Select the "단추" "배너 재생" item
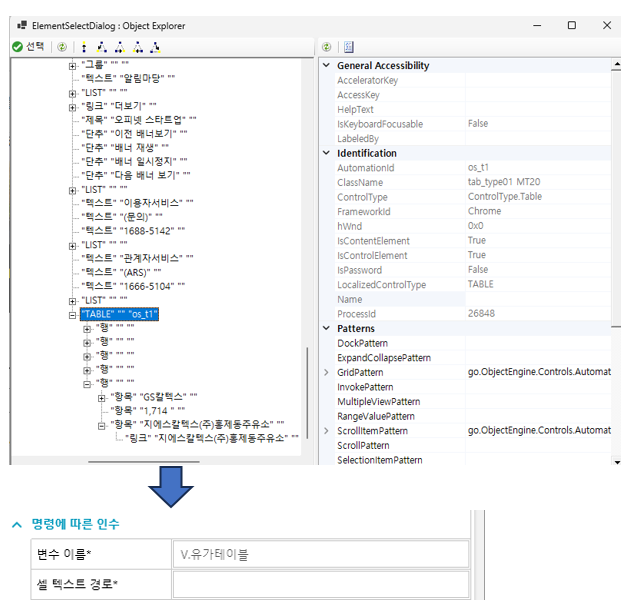Image resolution: width=634 pixels, height=609 pixels. click(125, 148)
